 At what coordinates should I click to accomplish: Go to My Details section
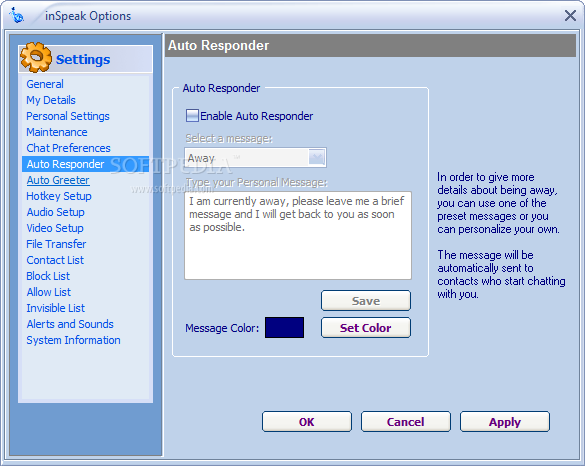[51, 100]
